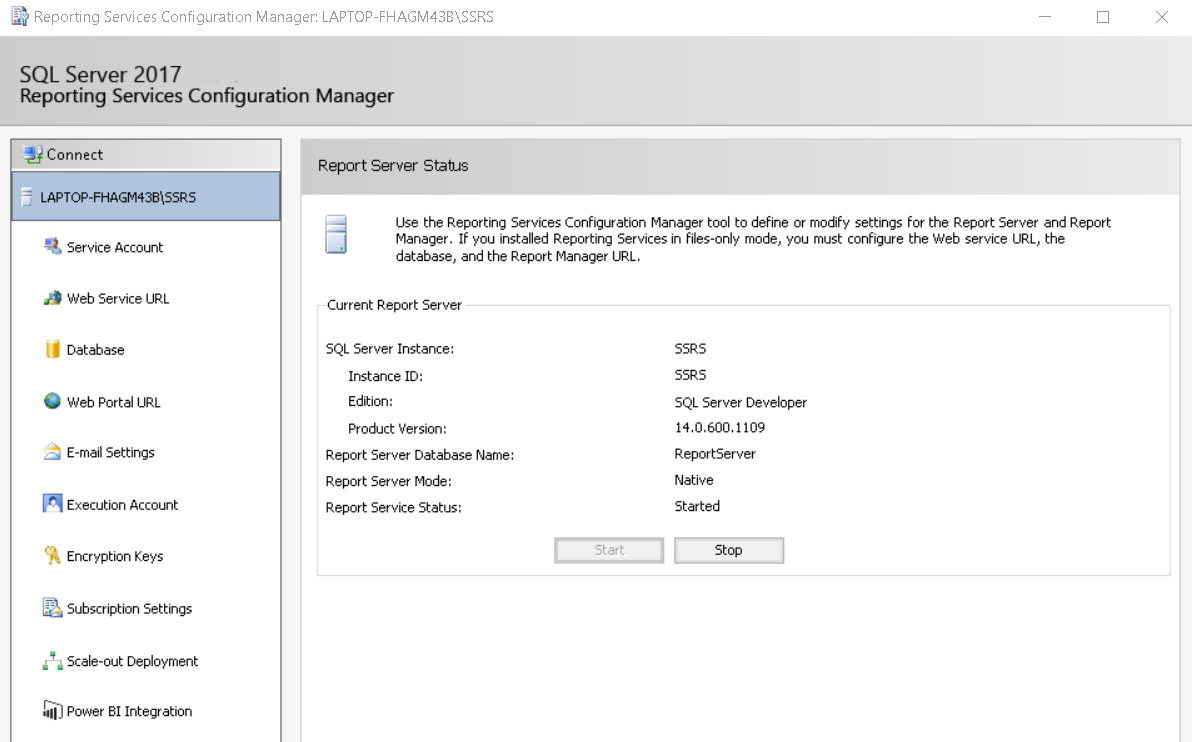Click the Report Server Database Name label
The height and width of the screenshot is (742, 1192).
click(420, 455)
